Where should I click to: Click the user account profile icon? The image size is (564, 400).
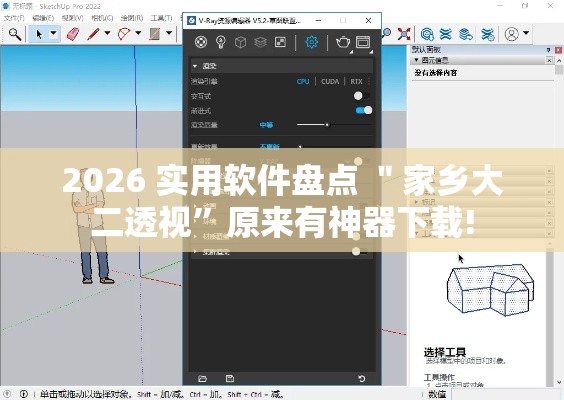(x=511, y=34)
